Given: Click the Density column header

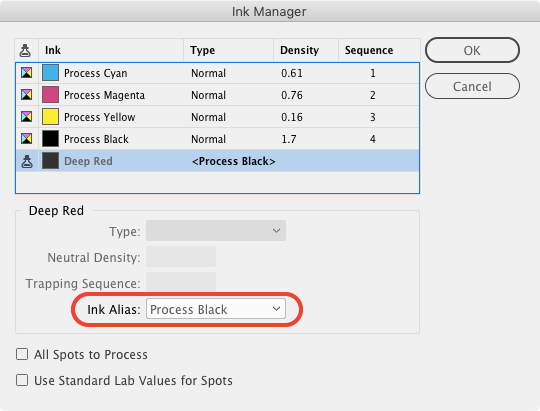Looking at the screenshot, I should [306, 50].
